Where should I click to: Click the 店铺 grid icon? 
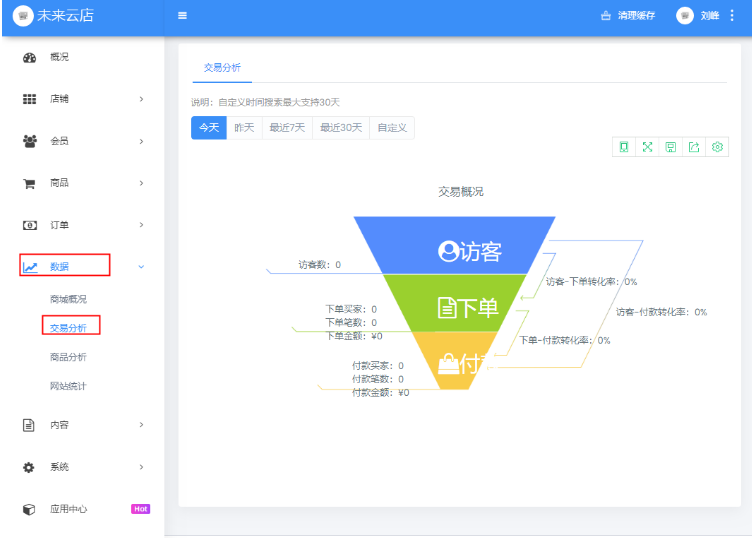[29, 99]
